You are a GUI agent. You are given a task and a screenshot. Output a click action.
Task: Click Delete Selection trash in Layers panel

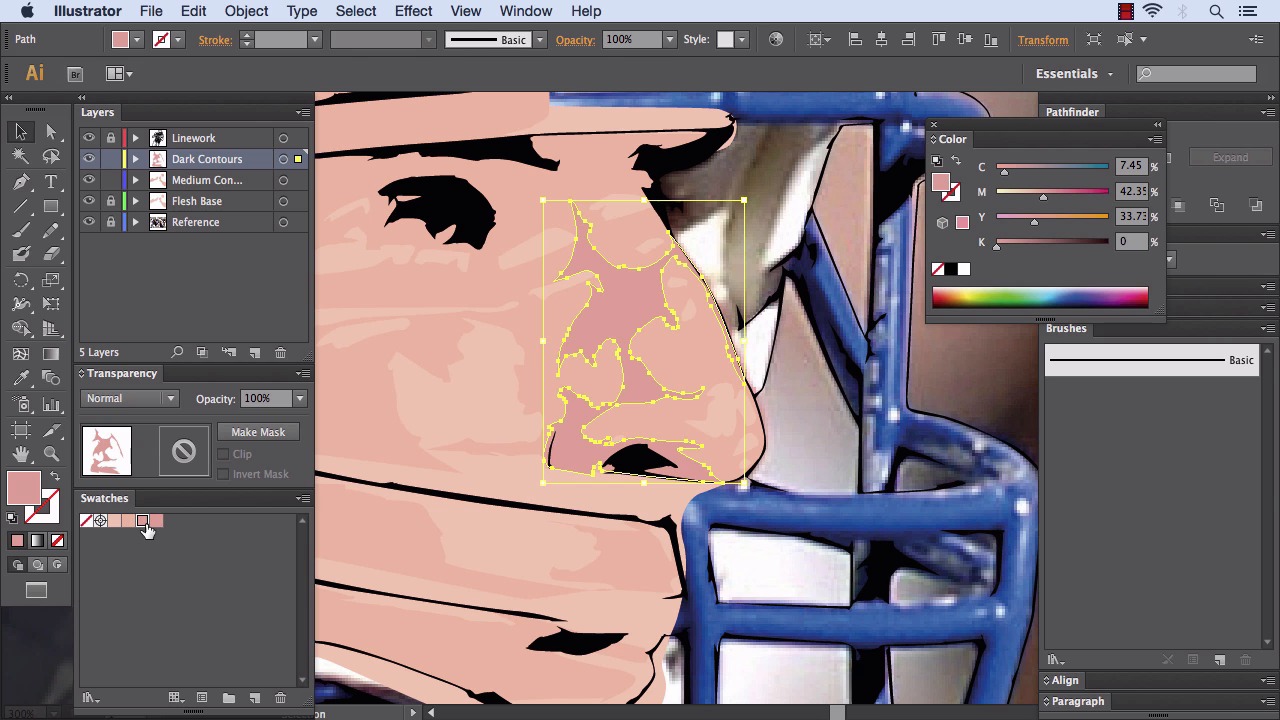point(281,353)
